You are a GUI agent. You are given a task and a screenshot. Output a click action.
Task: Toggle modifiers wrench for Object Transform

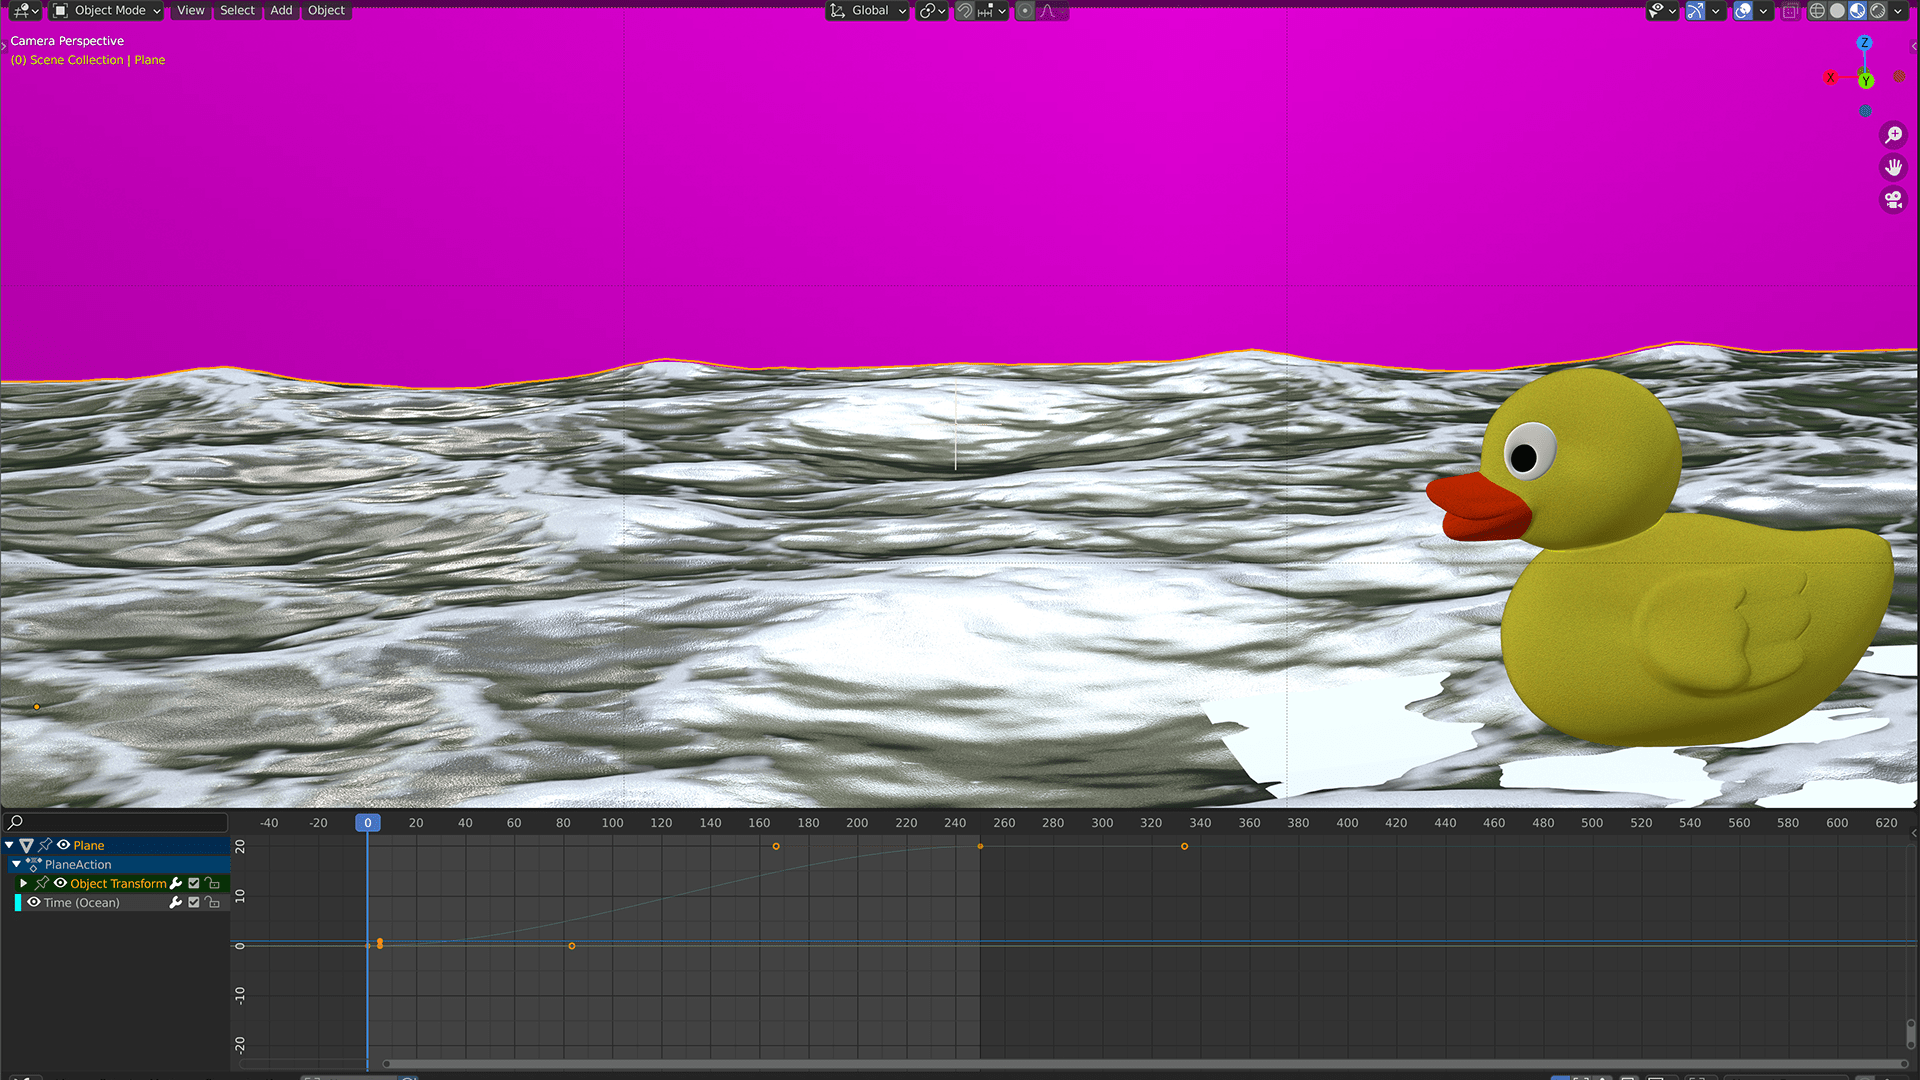(176, 883)
